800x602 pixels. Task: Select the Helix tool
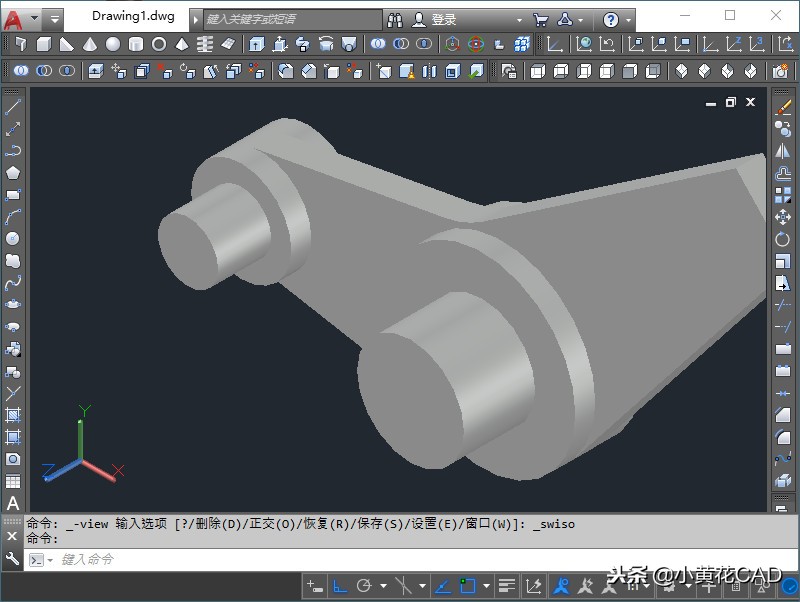(x=205, y=44)
